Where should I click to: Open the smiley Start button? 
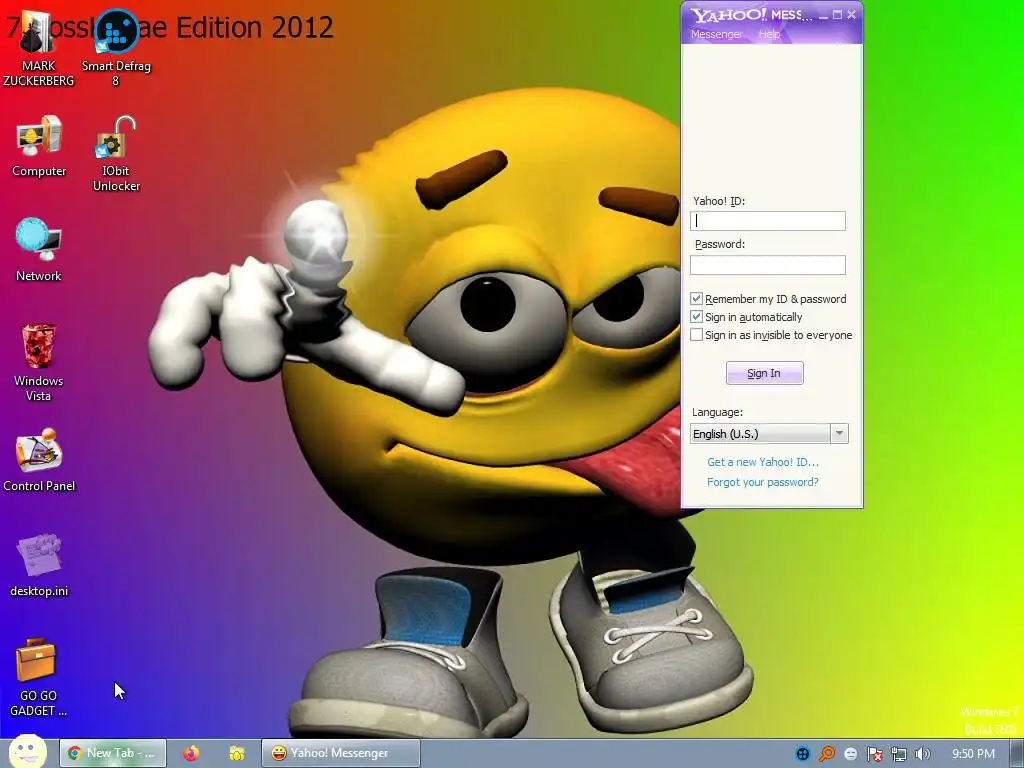[27, 752]
